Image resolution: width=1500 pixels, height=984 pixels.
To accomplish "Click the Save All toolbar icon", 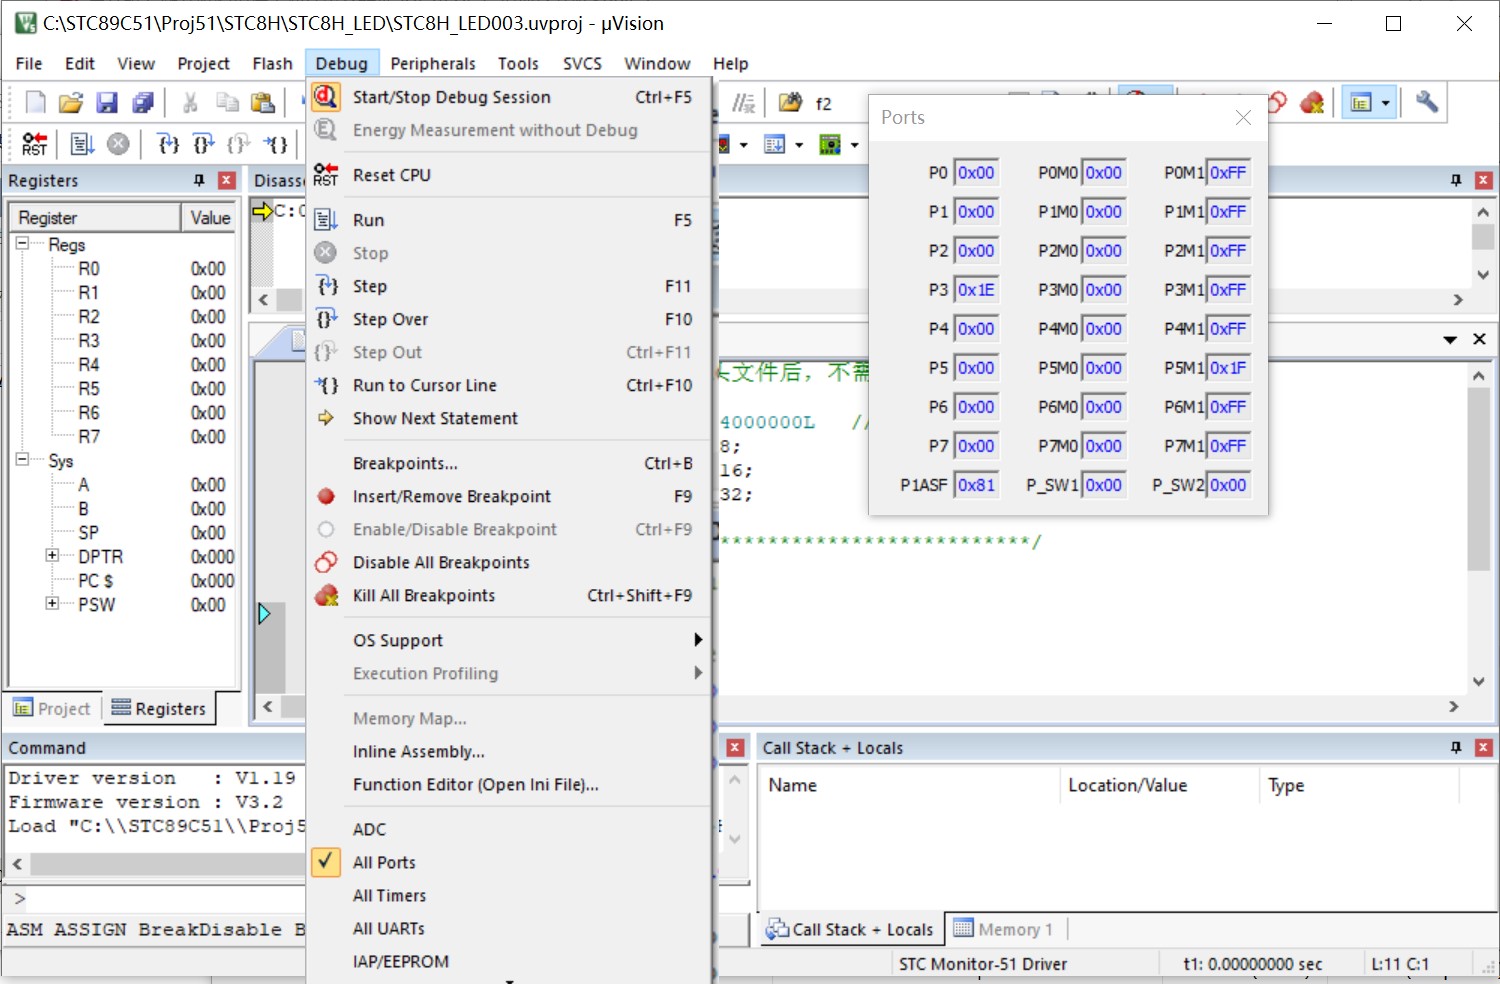I will tap(143, 102).
